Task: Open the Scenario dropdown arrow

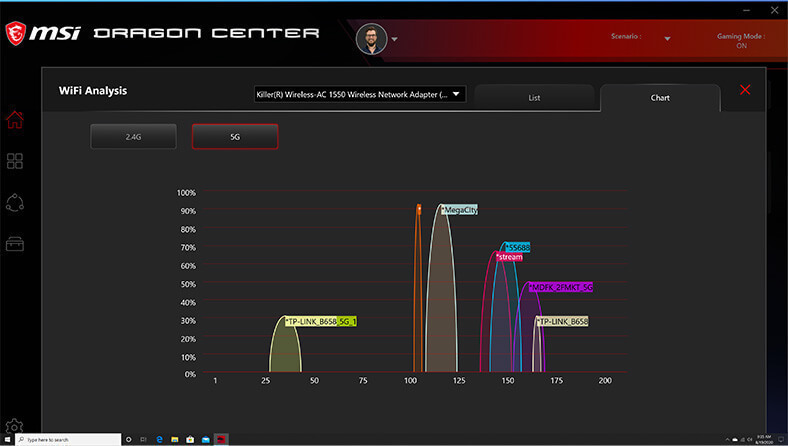Action: click(x=667, y=38)
